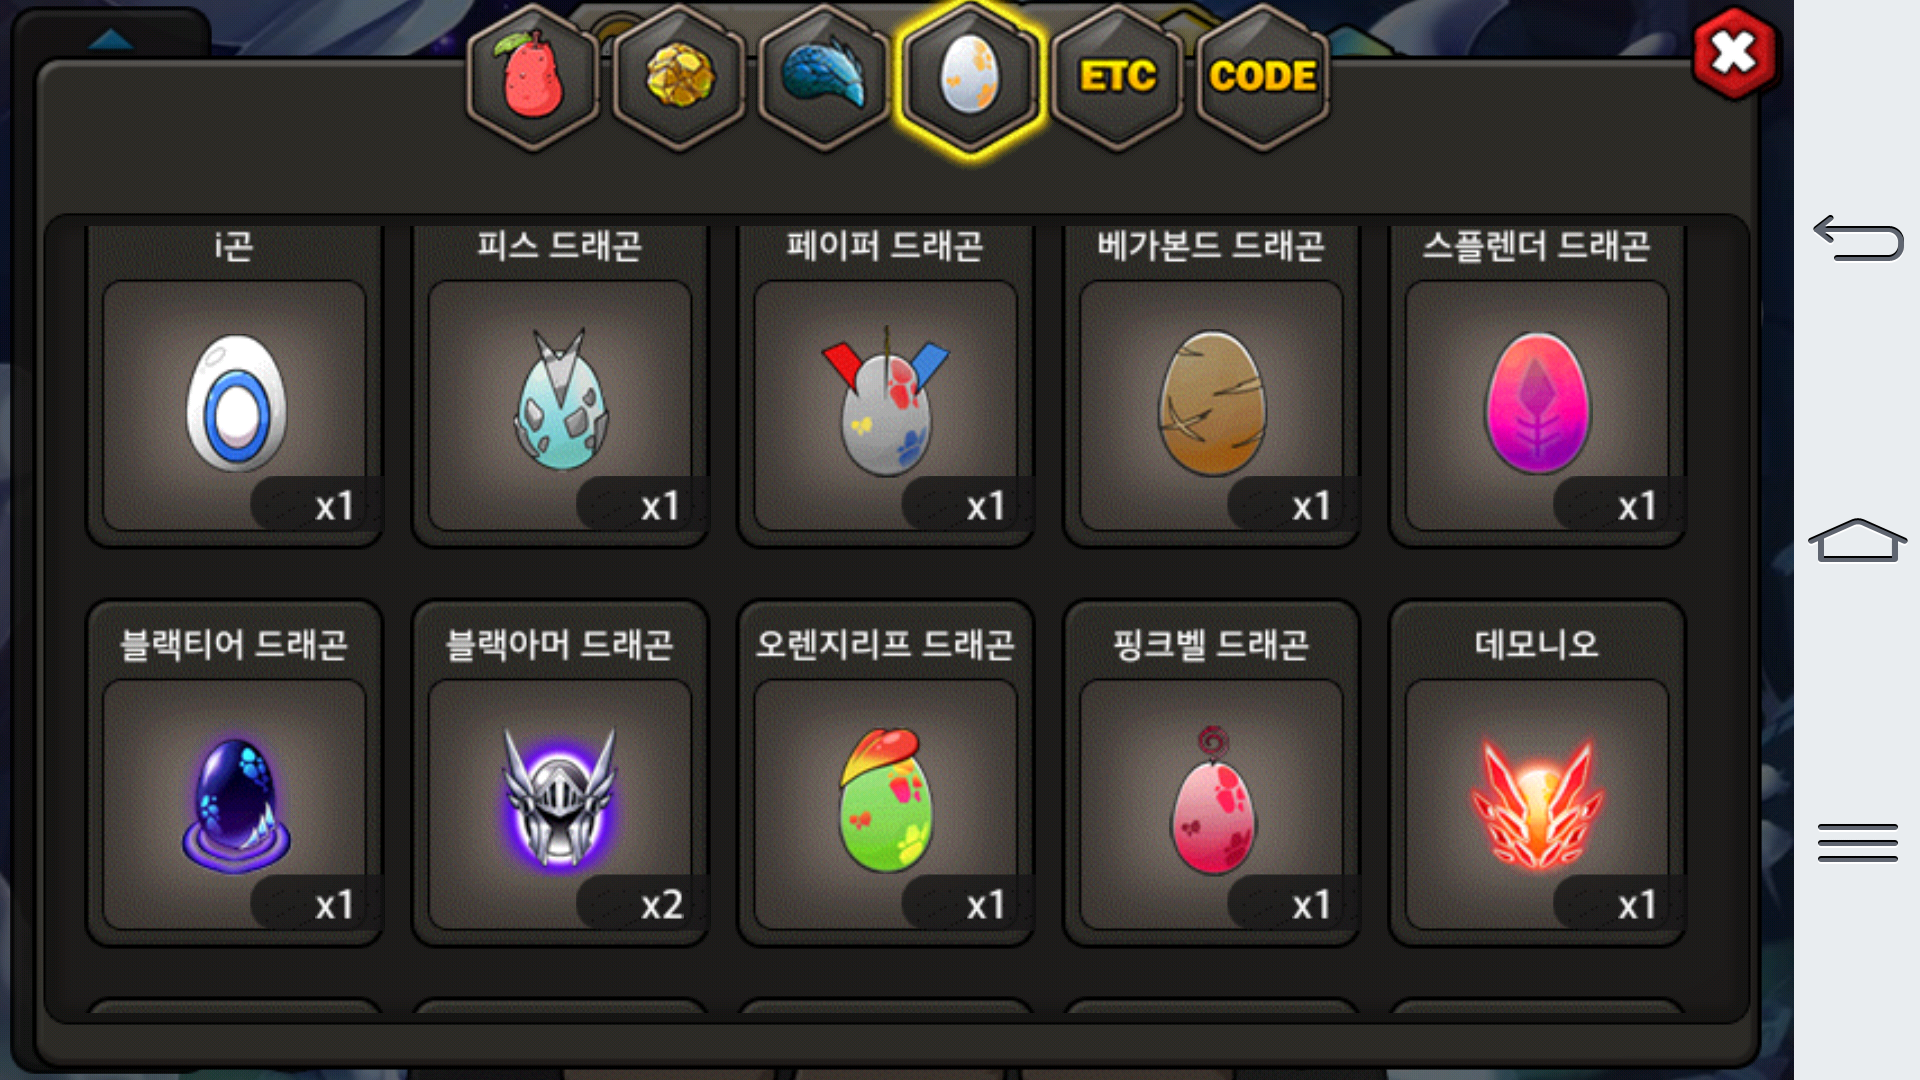
Task: Tap the Android home button
Action: pyautogui.click(x=1858, y=540)
